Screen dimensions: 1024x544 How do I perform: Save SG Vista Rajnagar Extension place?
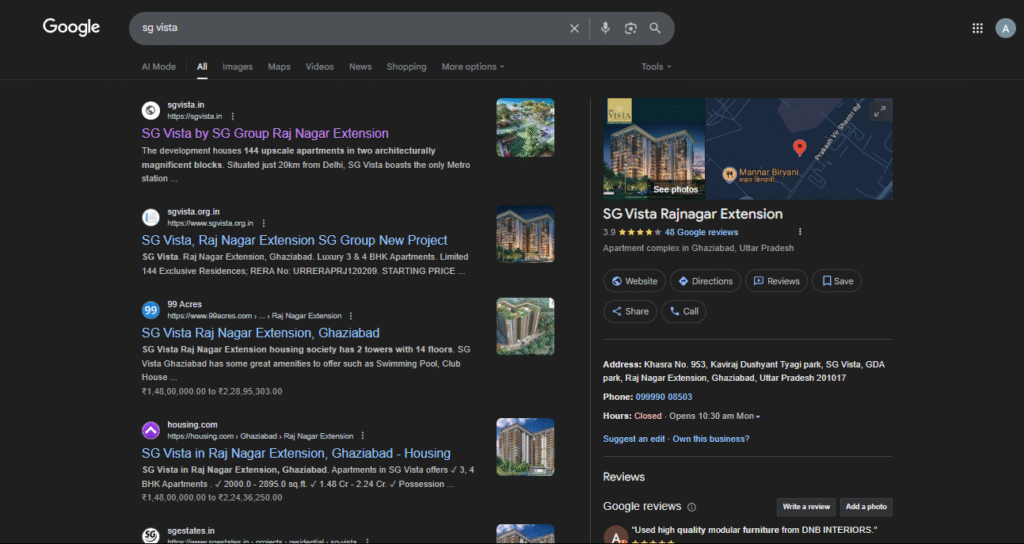click(x=837, y=281)
